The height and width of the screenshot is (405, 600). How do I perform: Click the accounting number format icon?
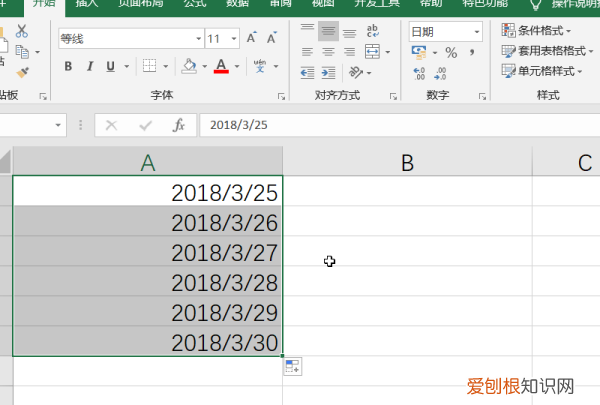[x=419, y=52]
